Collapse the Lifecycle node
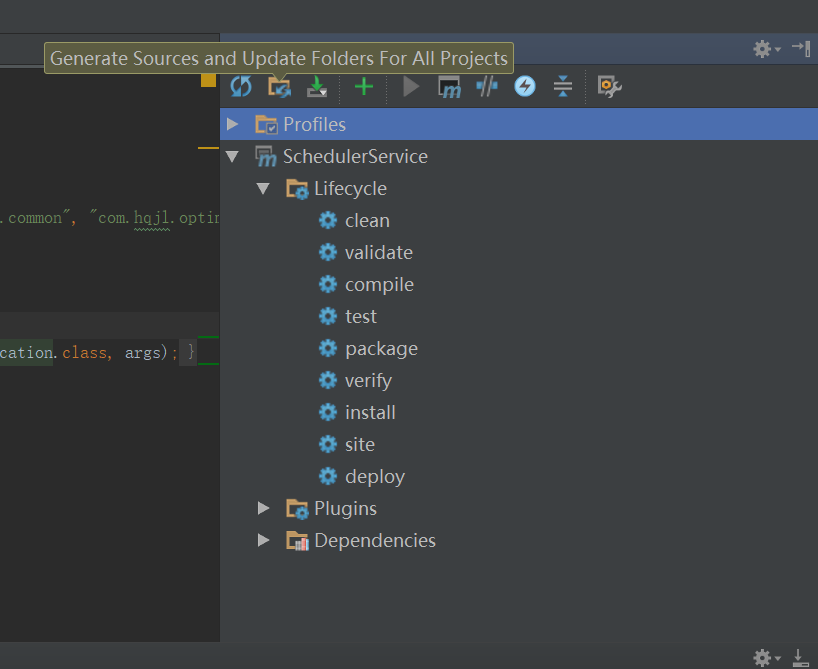 pos(263,188)
